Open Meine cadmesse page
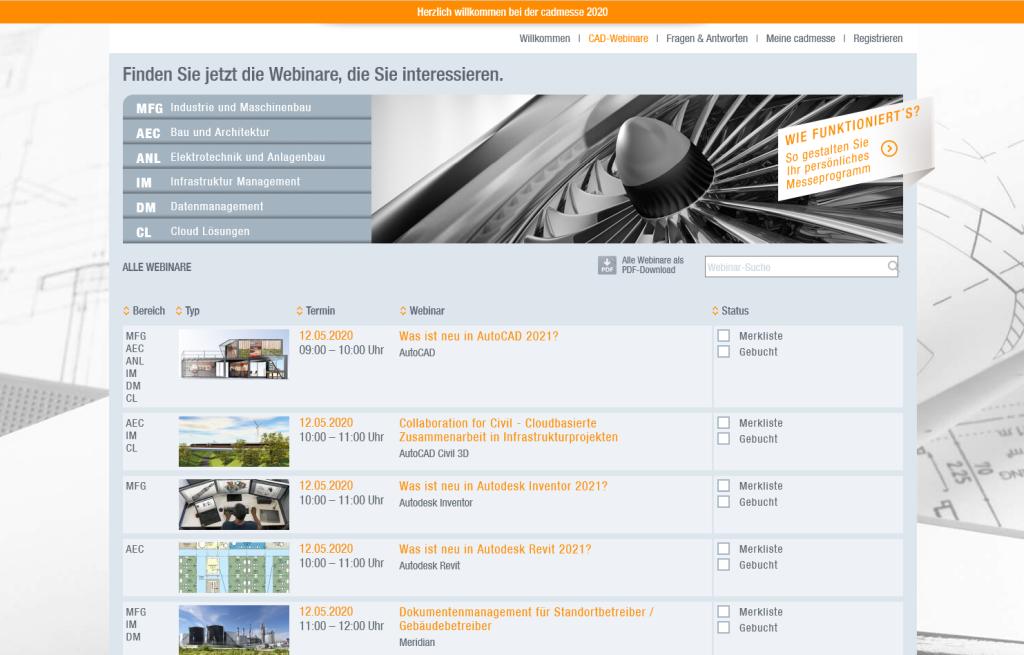Viewport: 1024px width, 655px height. point(800,39)
